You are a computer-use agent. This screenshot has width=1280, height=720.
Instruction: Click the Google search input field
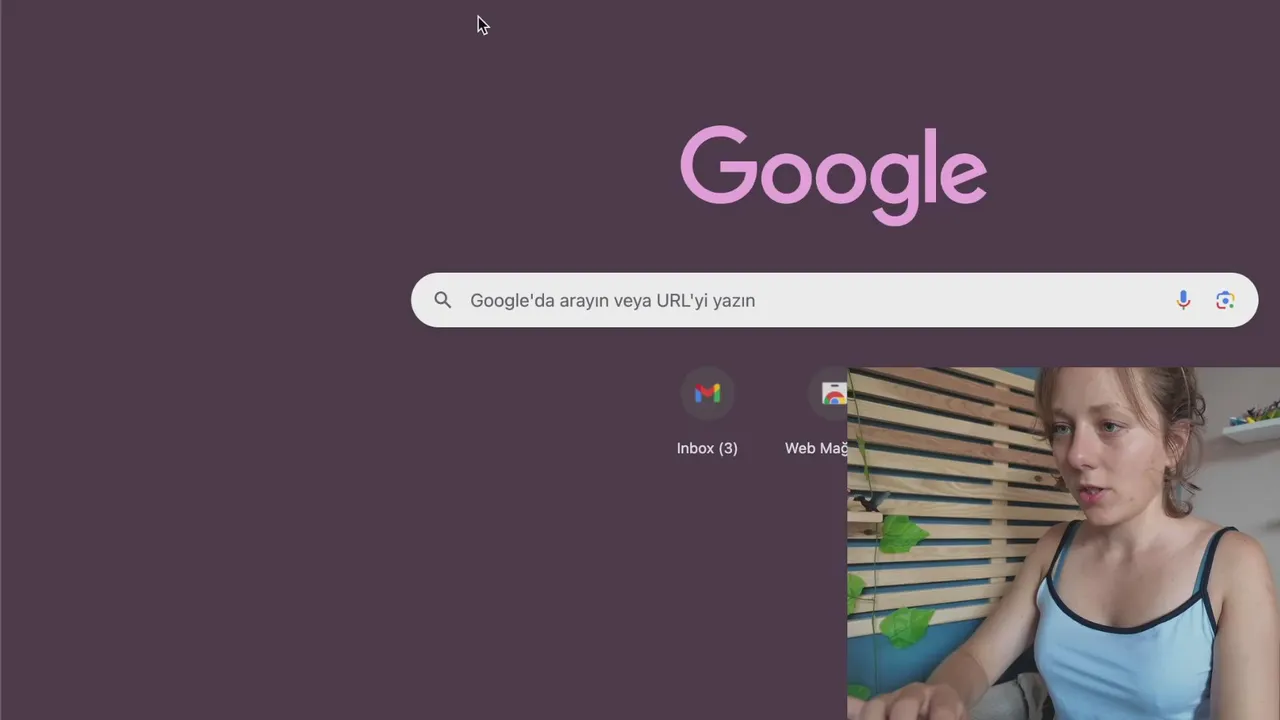834,300
